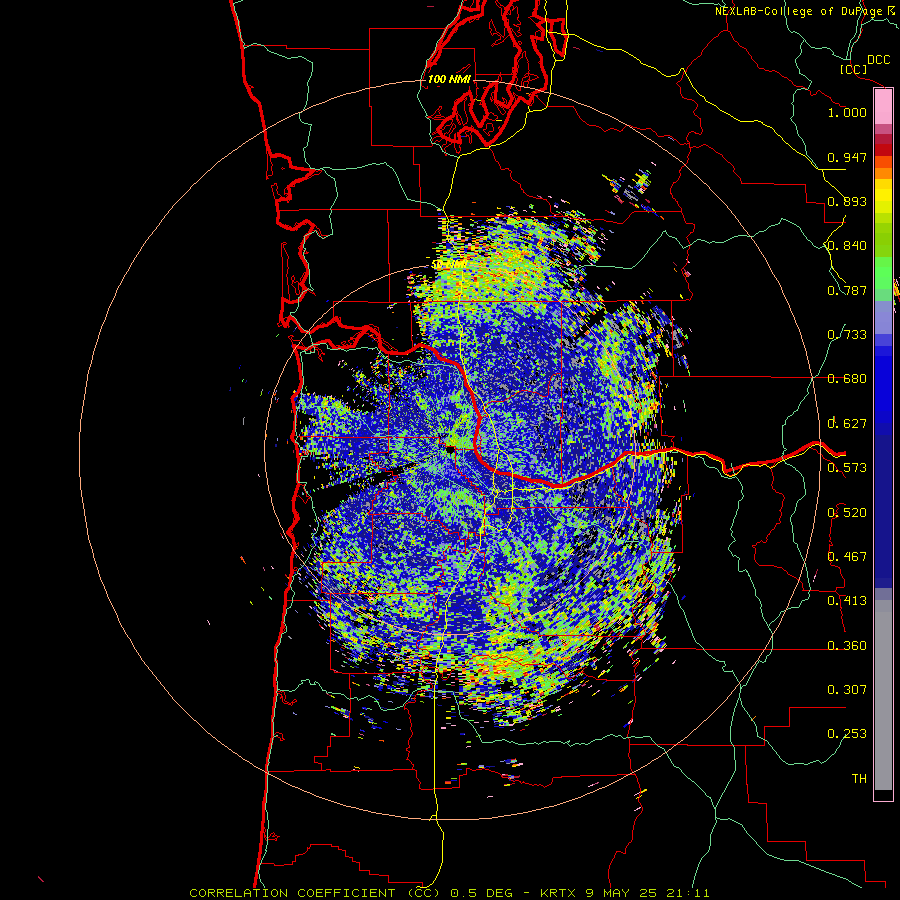The image size is (900, 900).
Task: Click the 0.840 scale value
Action: [847, 246]
